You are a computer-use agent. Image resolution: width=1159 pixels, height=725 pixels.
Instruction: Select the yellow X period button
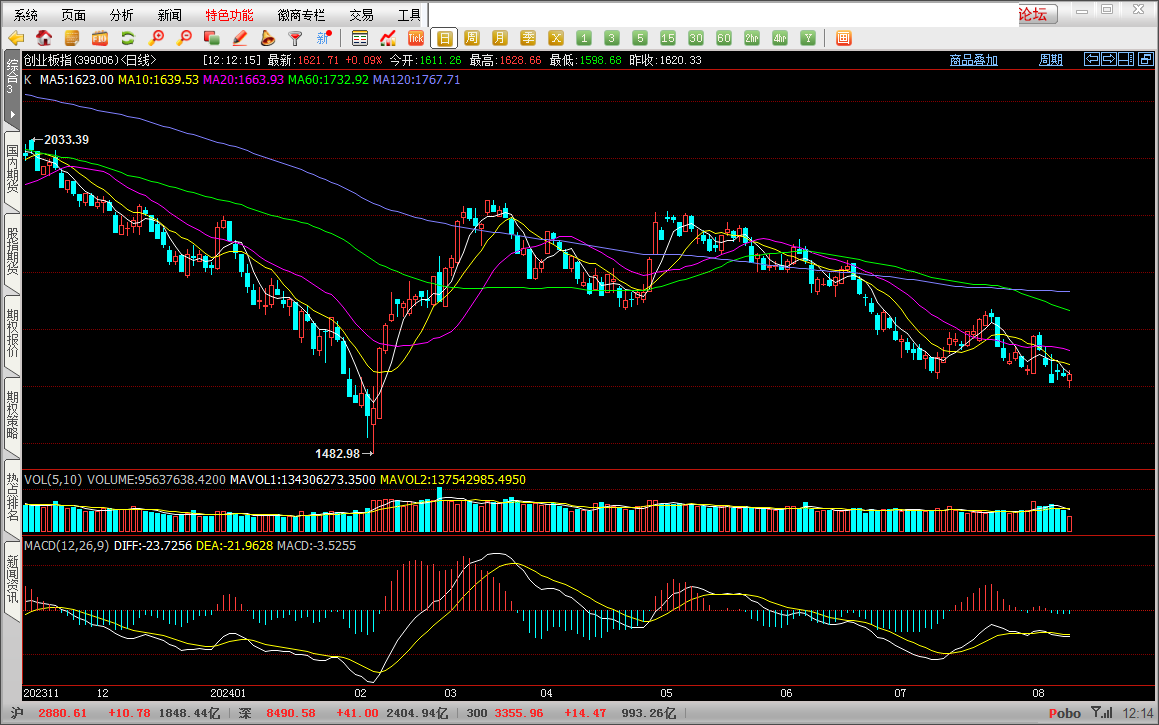pyautogui.click(x=556, y=38)
